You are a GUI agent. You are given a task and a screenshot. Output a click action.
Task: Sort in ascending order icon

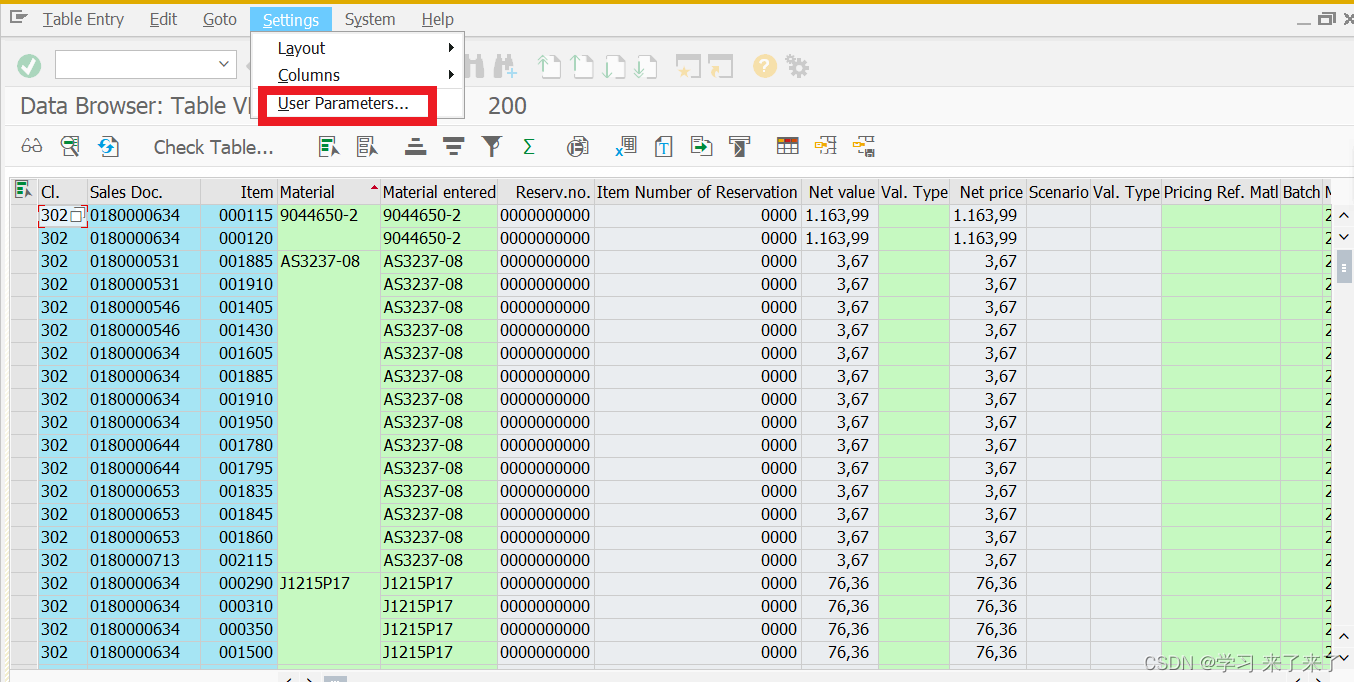tap(416, 147)
